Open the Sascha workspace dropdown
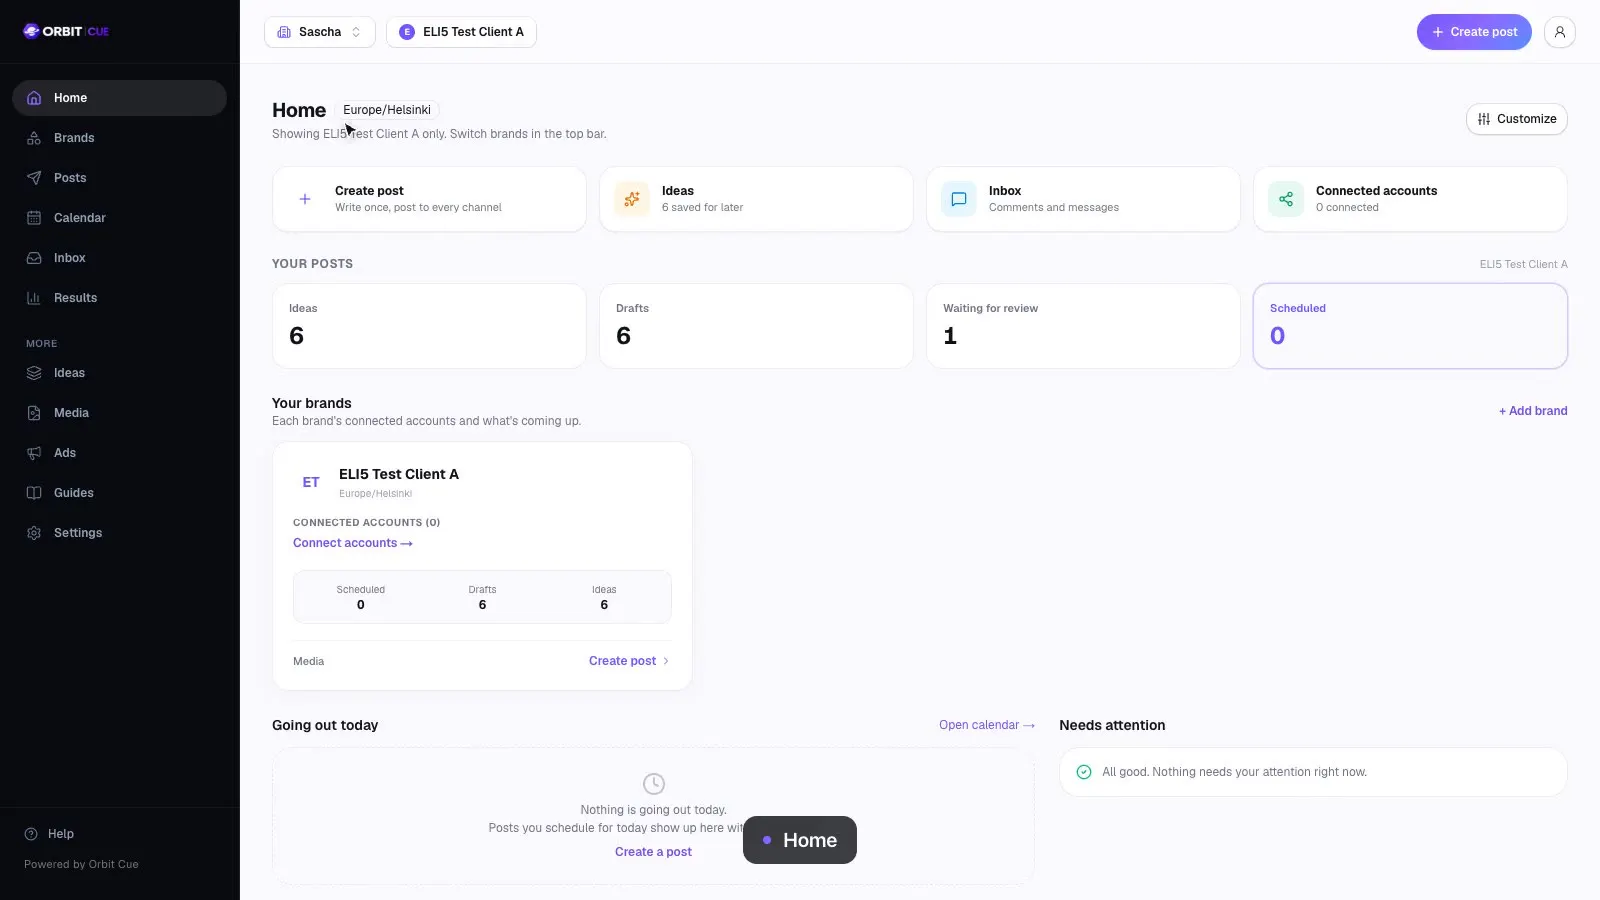 (x=320, y=32)
